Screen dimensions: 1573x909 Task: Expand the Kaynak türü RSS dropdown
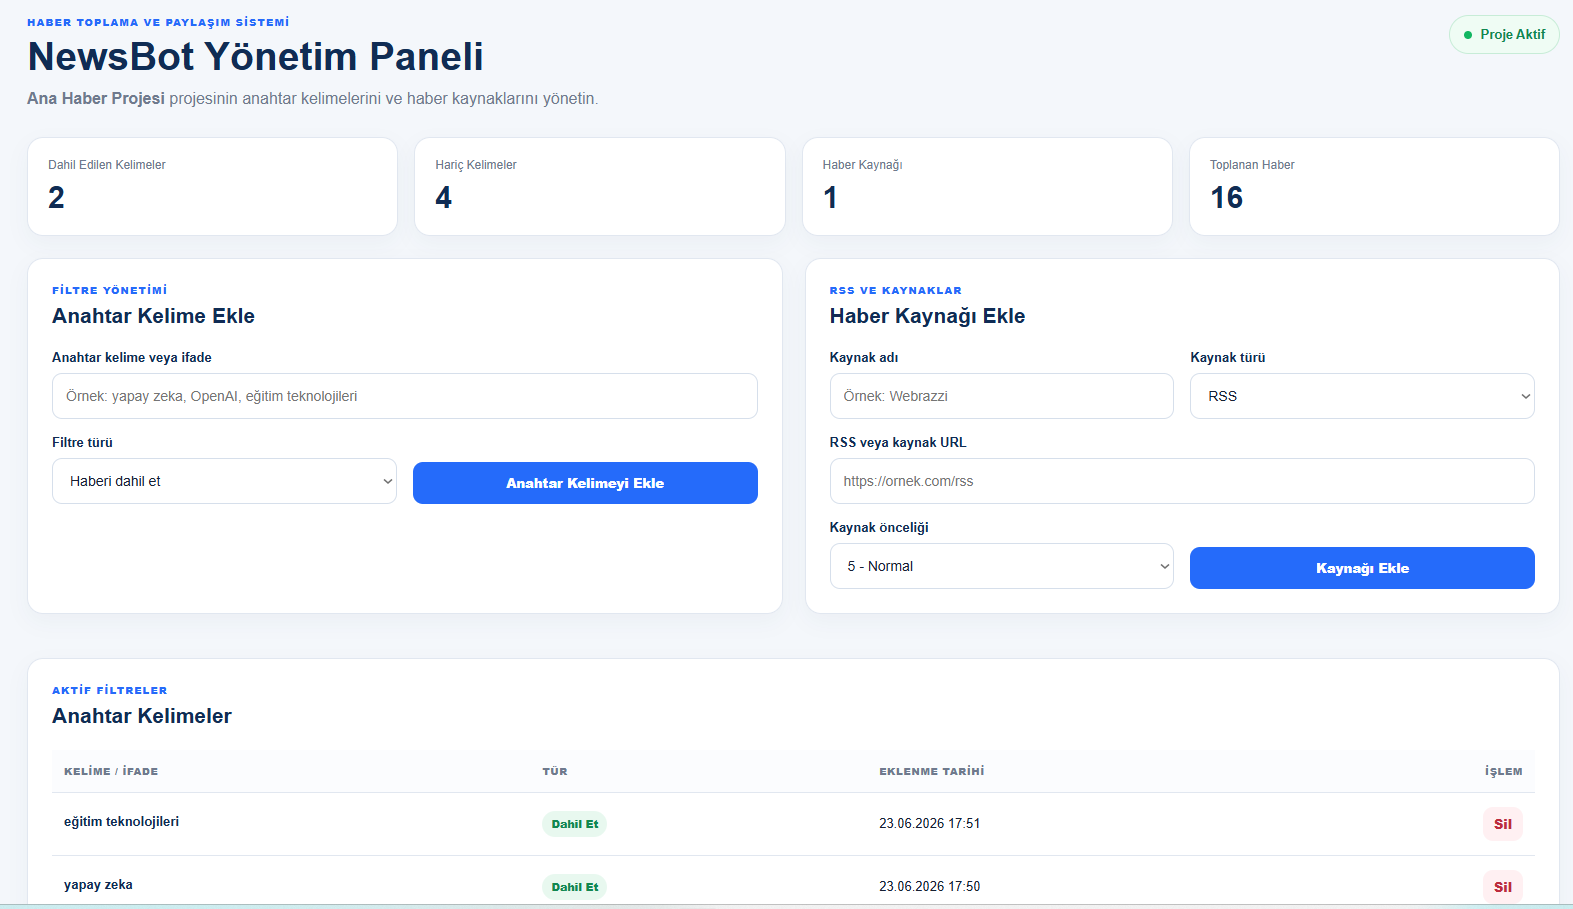pyautogui.click(x=1362, y=396)
